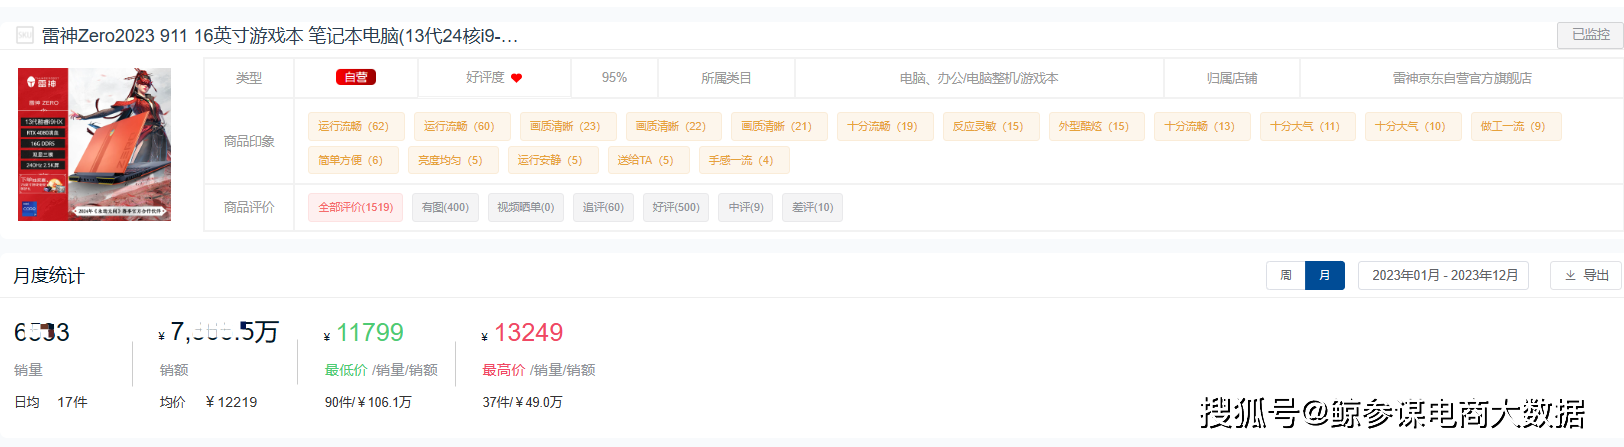Select the 画质清晰 (21) impression tag

coord(779,126)
